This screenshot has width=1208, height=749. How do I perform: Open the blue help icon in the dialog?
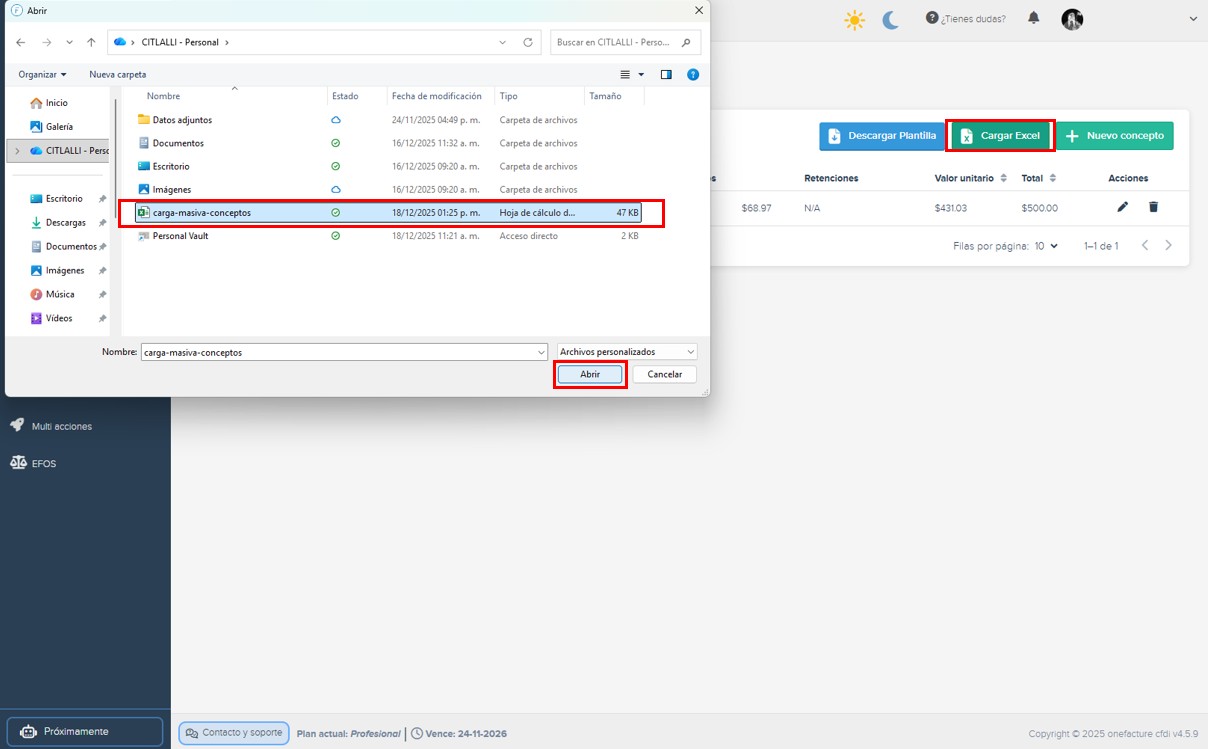[693, 74]
